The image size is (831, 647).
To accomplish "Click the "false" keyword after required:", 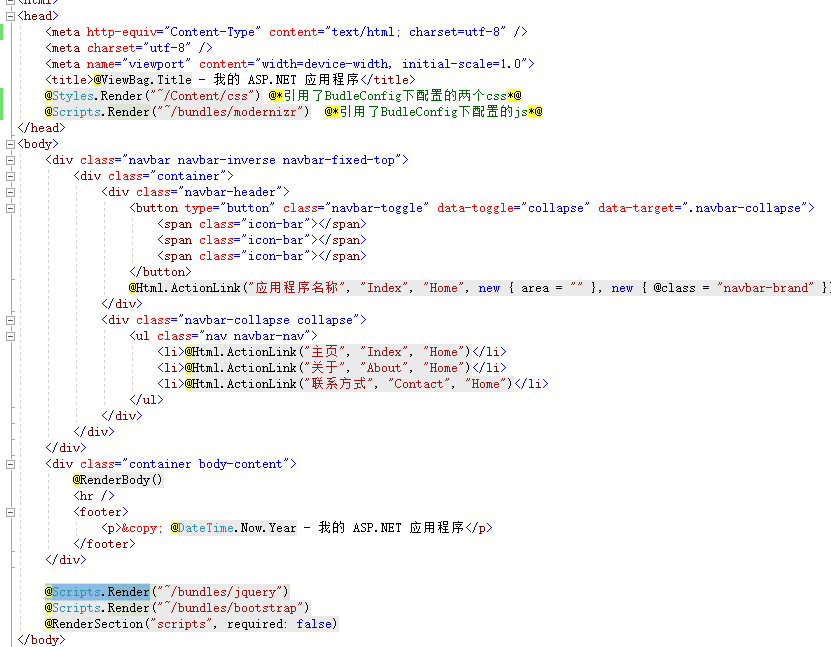I will (x=314, y=624).
